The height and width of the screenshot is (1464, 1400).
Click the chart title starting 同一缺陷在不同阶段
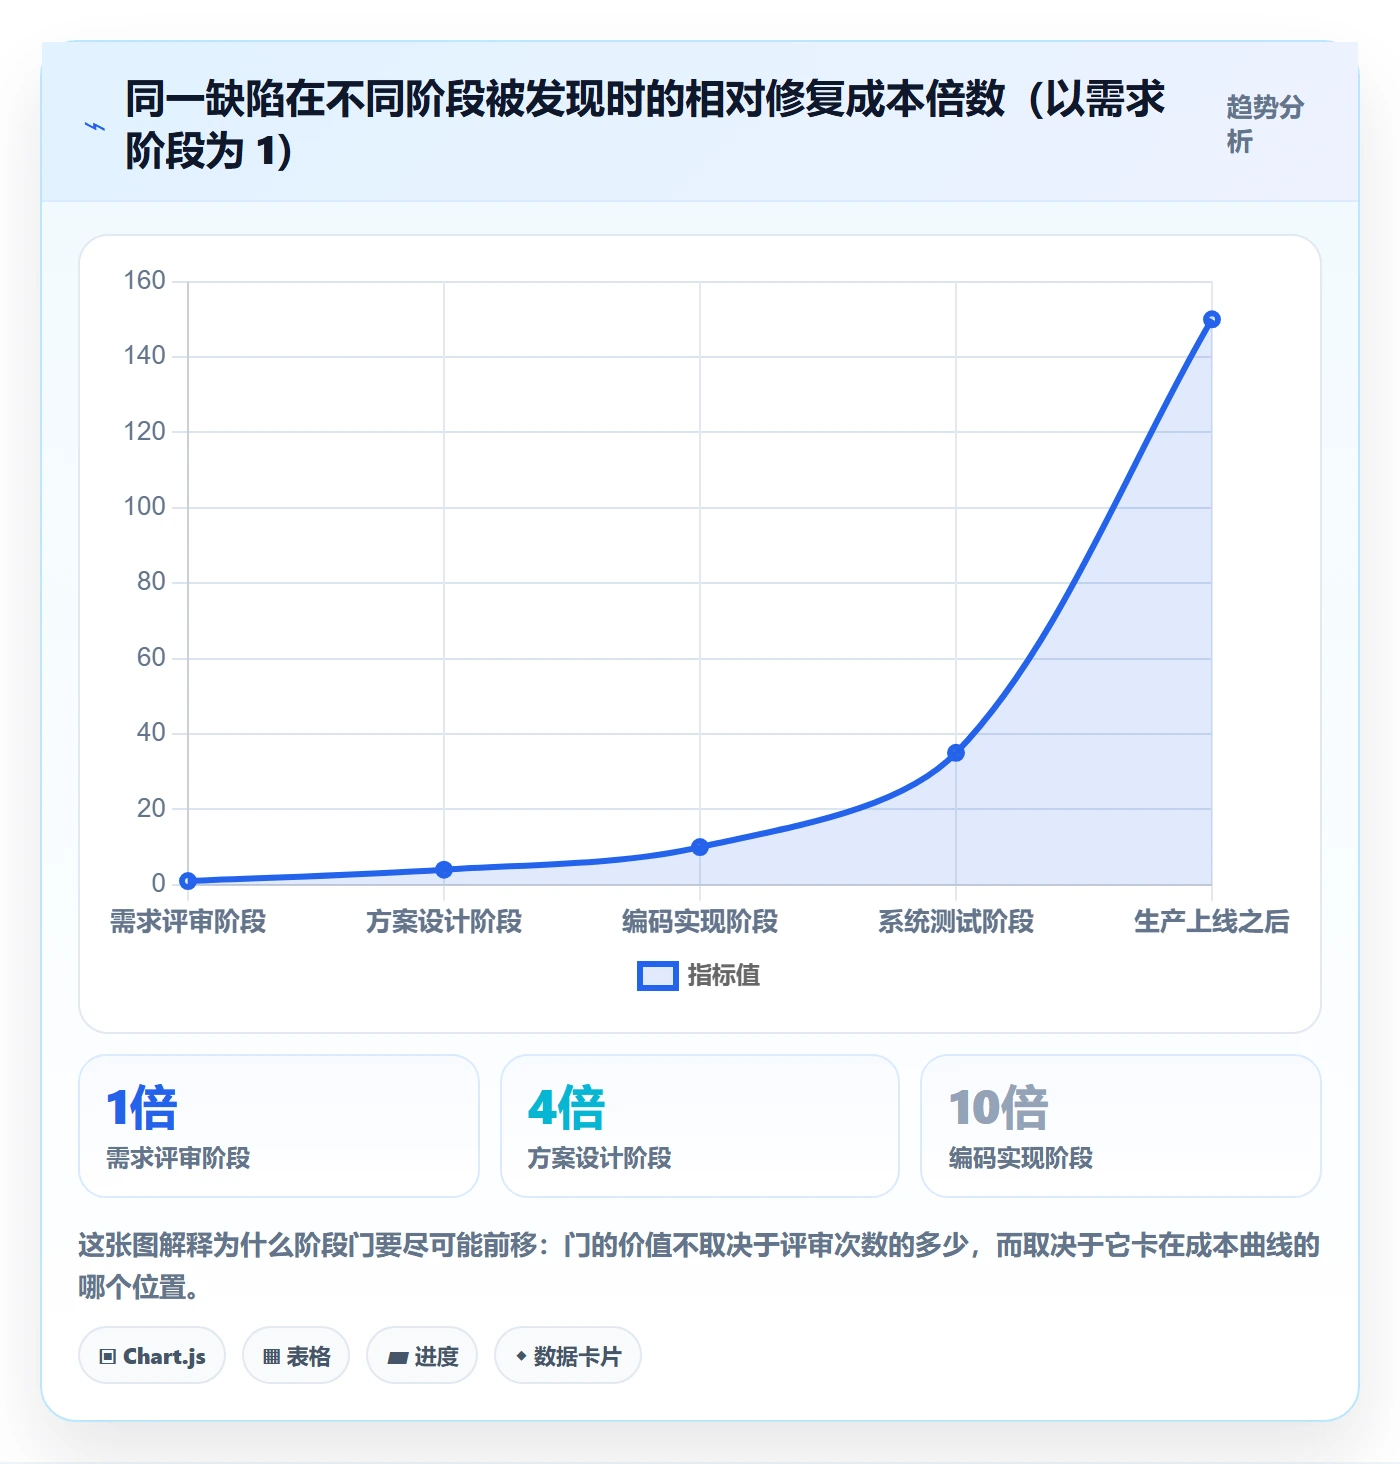click(x=645, y=125)
